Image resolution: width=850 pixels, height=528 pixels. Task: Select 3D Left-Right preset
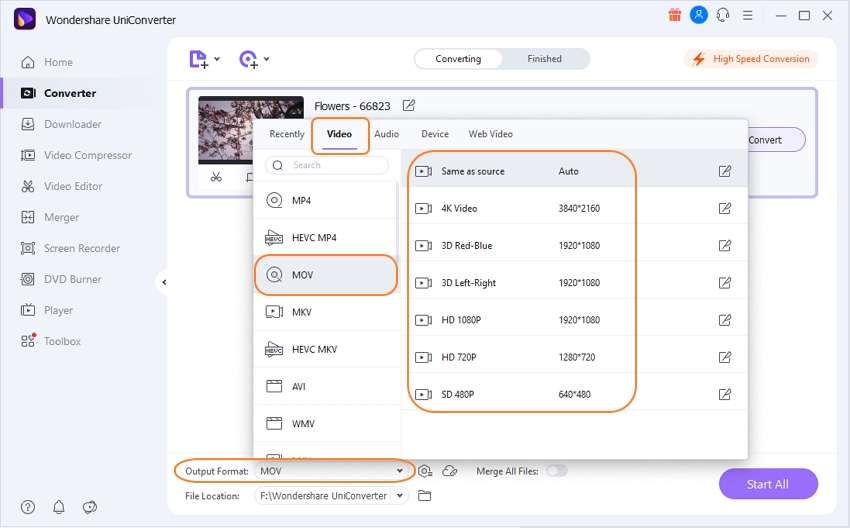point(575,282)
